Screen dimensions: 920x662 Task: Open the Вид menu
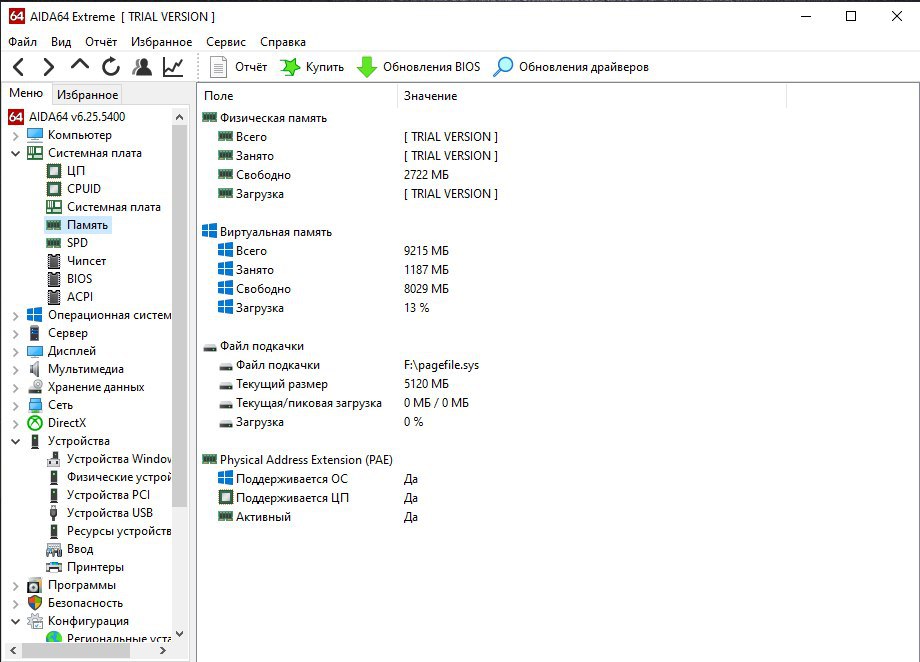61,42
